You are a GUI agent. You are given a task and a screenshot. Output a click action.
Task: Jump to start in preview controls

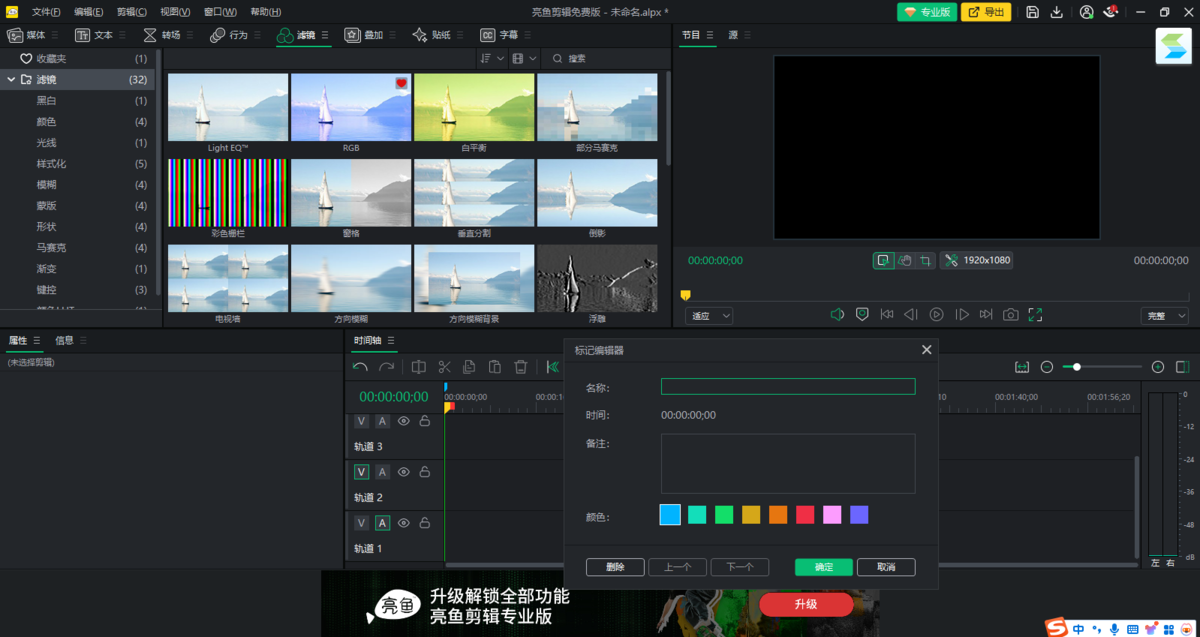pyautogui.click(x=887, y=315)
